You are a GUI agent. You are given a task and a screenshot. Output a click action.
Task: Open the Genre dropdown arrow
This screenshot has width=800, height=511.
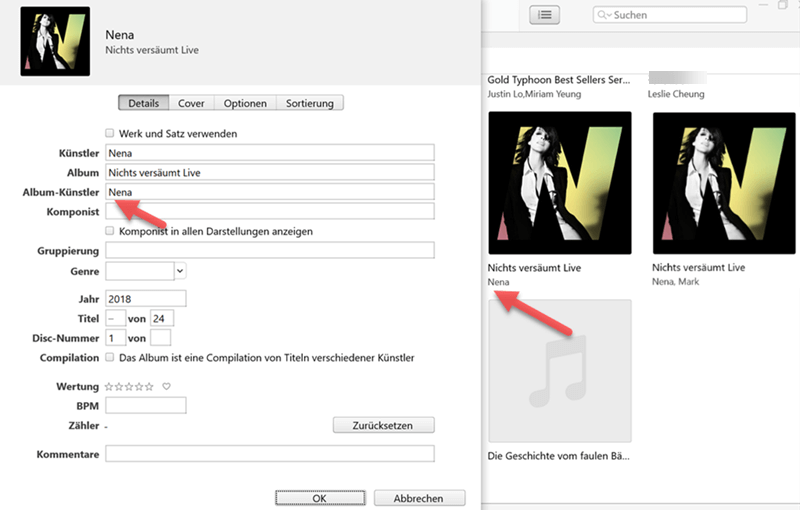point(180,271)
